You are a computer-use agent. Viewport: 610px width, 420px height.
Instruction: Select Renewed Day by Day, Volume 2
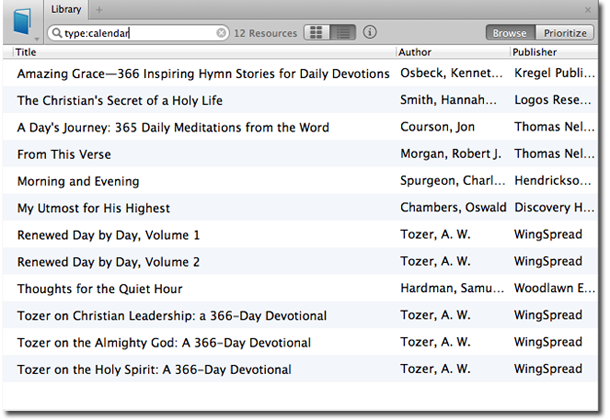[x=300, y=262]
